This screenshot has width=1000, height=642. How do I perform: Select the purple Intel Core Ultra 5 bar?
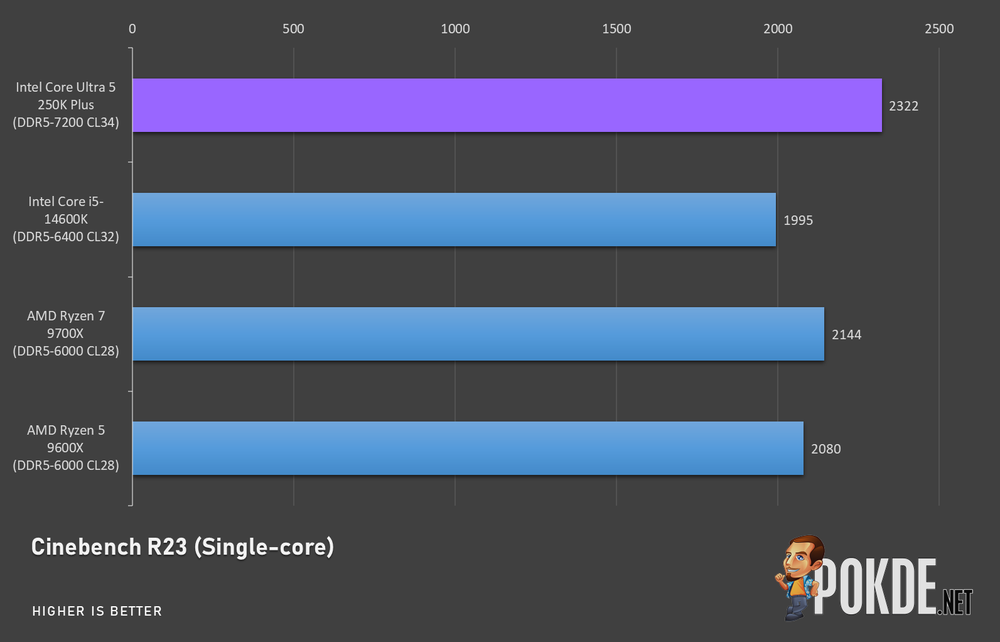click(x=507, y=105)
